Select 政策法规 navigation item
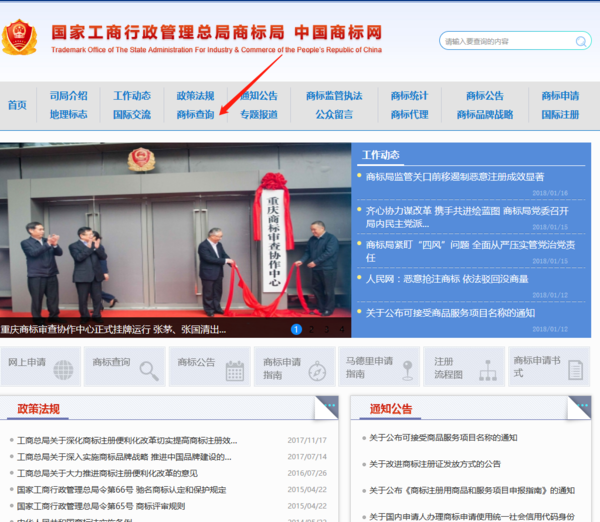Screen dimensions: 600x522 click(x=195, y=96)
